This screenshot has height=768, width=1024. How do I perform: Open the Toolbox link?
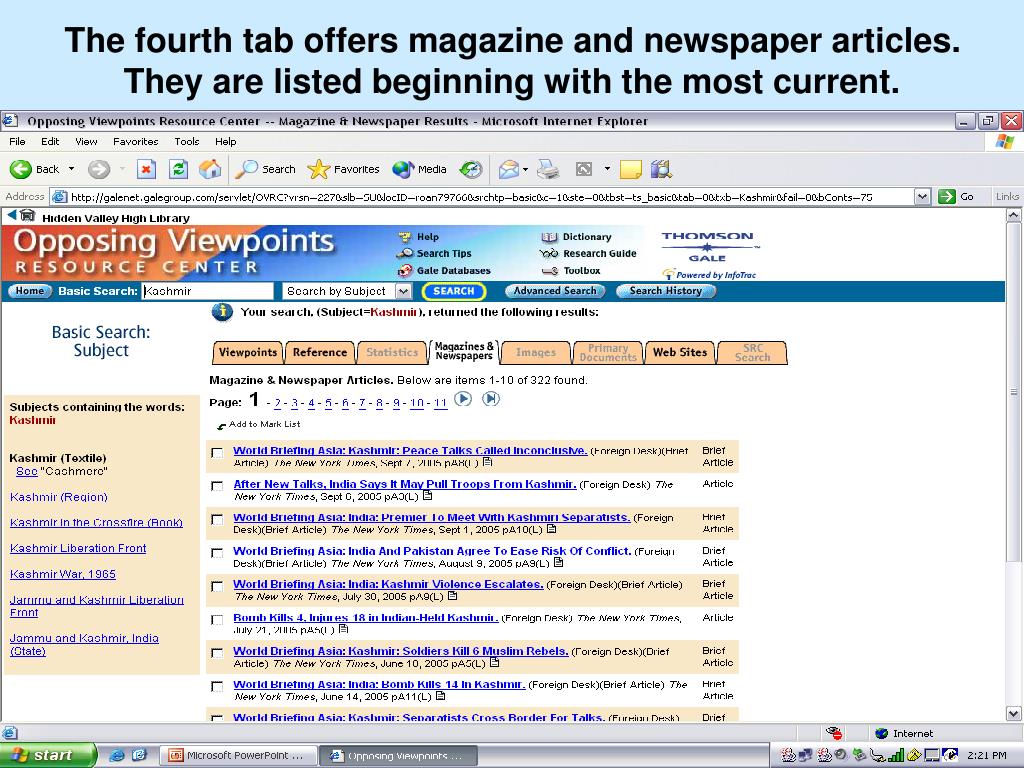coord(581,270)
